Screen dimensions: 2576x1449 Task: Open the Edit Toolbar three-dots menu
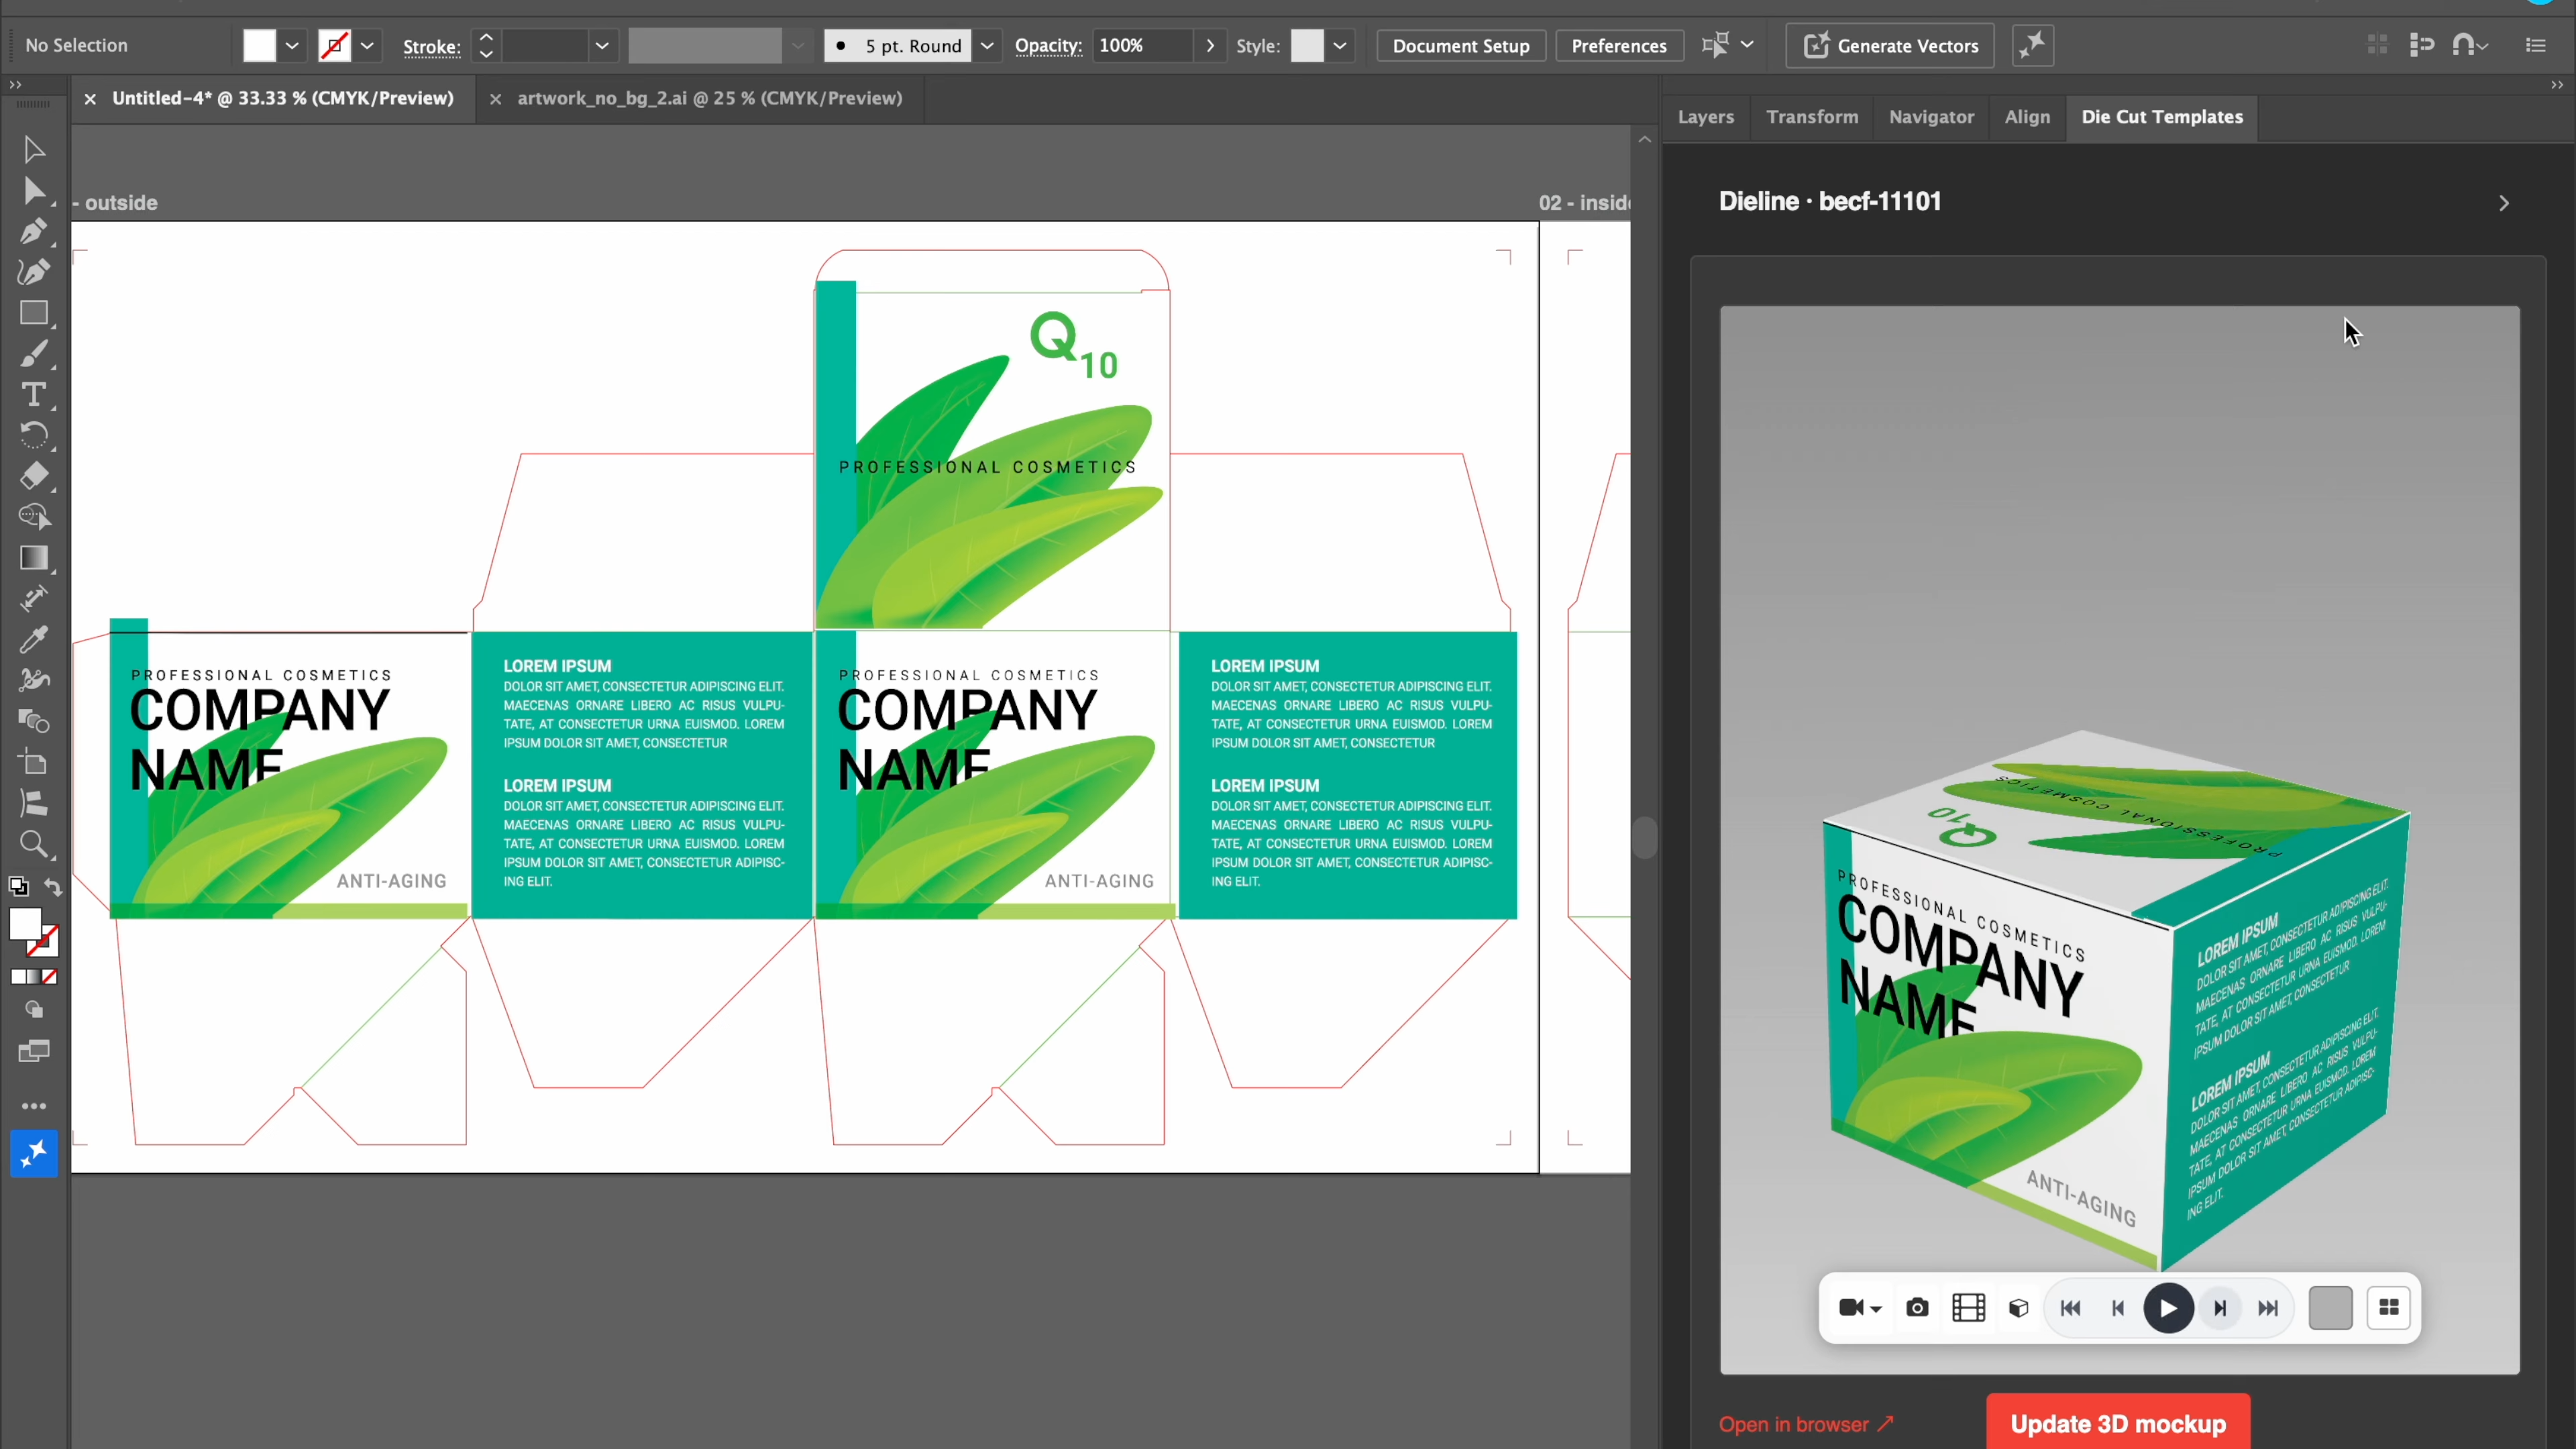[x=33, y=1106]
